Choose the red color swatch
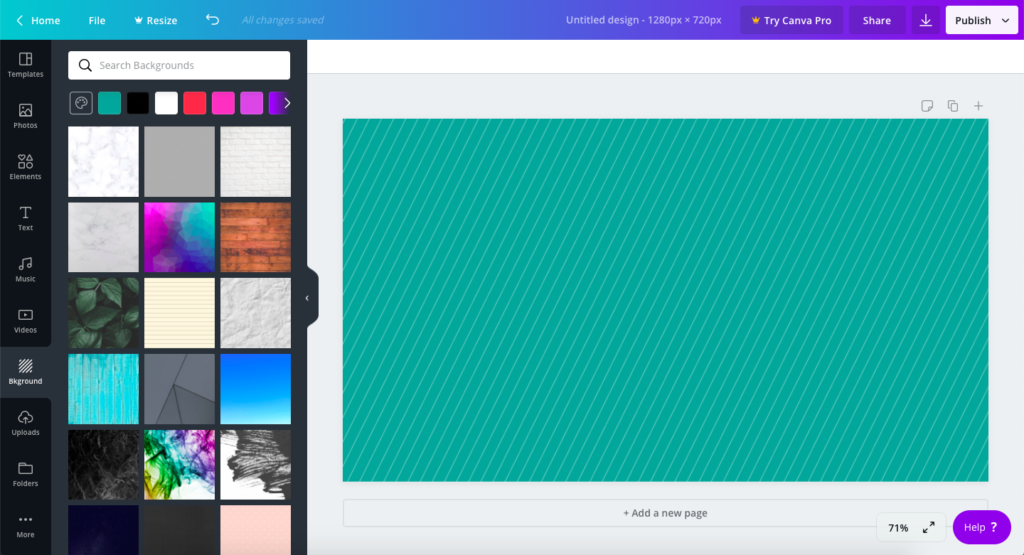Image resolution: width=1024 pixels, height=555 pixels. pos(195,103)
